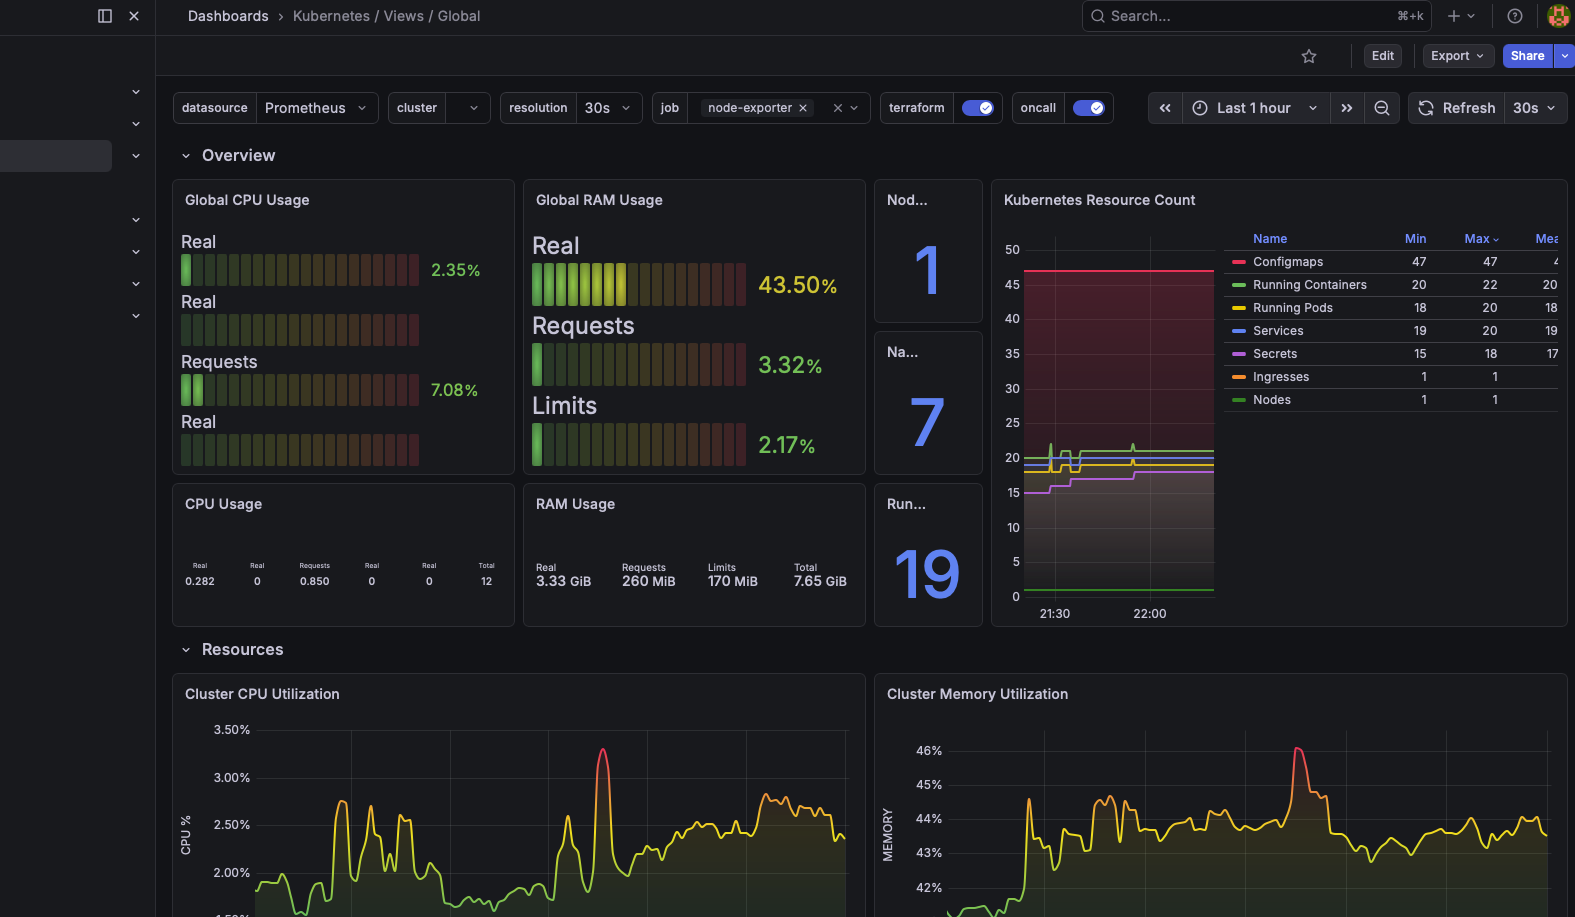Click the RAM Limits 2.17% gauge bar

(639, 444)
